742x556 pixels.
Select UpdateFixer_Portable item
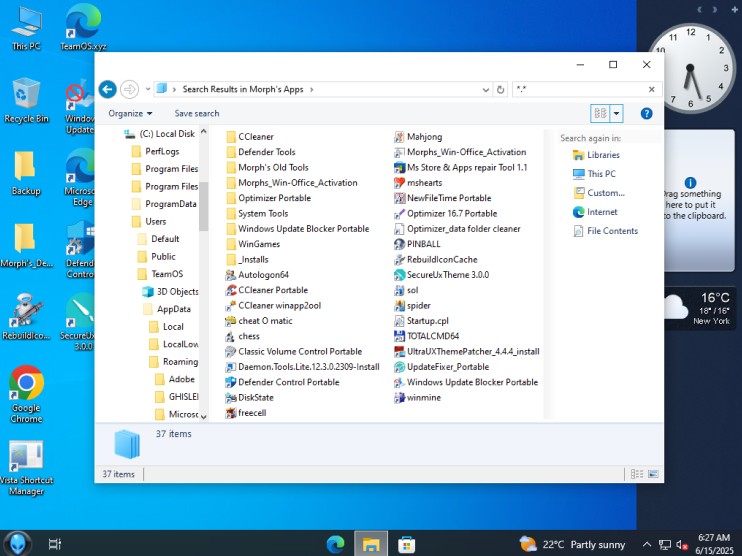[442, 367]
